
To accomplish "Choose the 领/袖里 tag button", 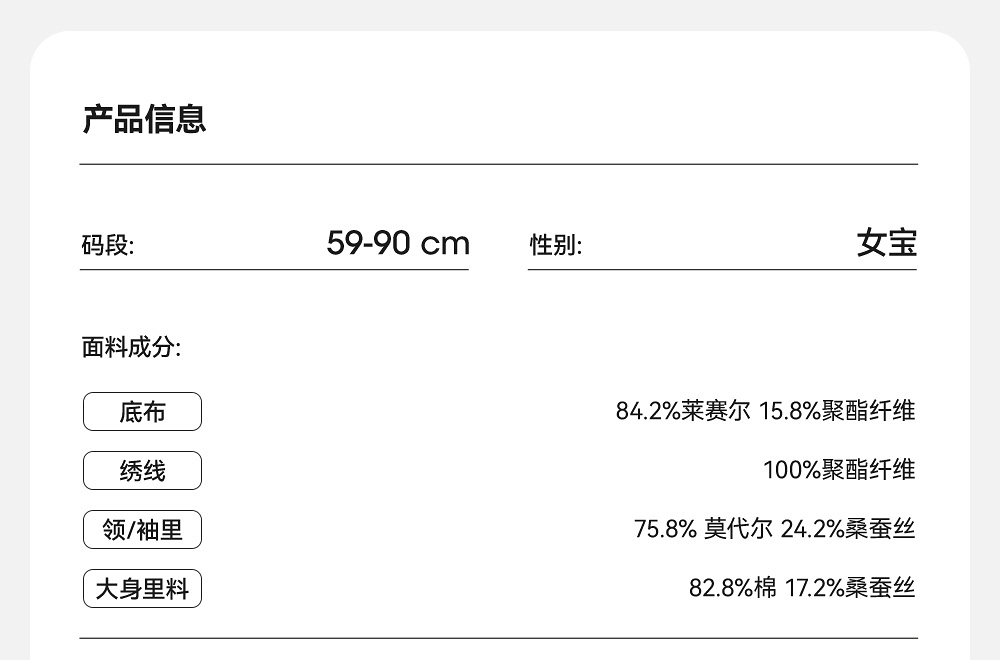I will [142, 530].
